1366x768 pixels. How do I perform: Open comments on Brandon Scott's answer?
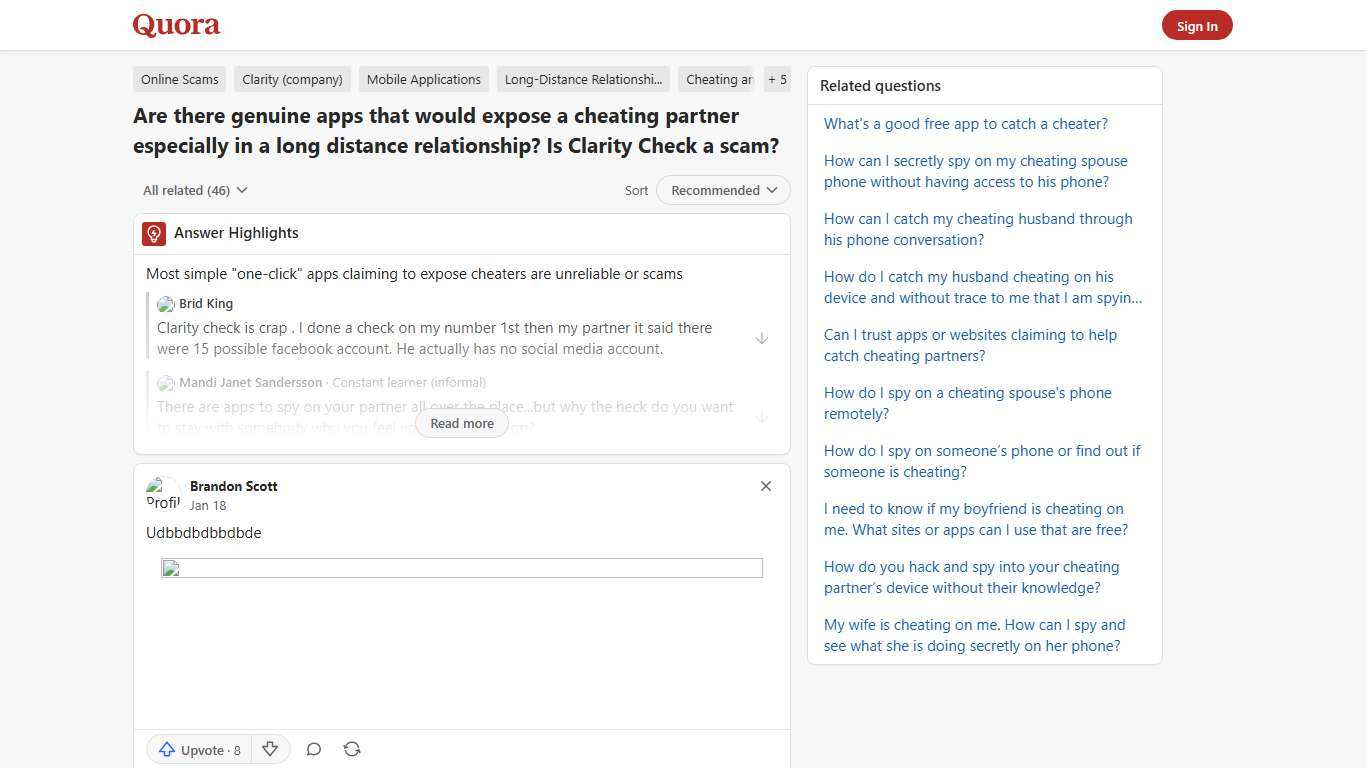pos(313,749)
